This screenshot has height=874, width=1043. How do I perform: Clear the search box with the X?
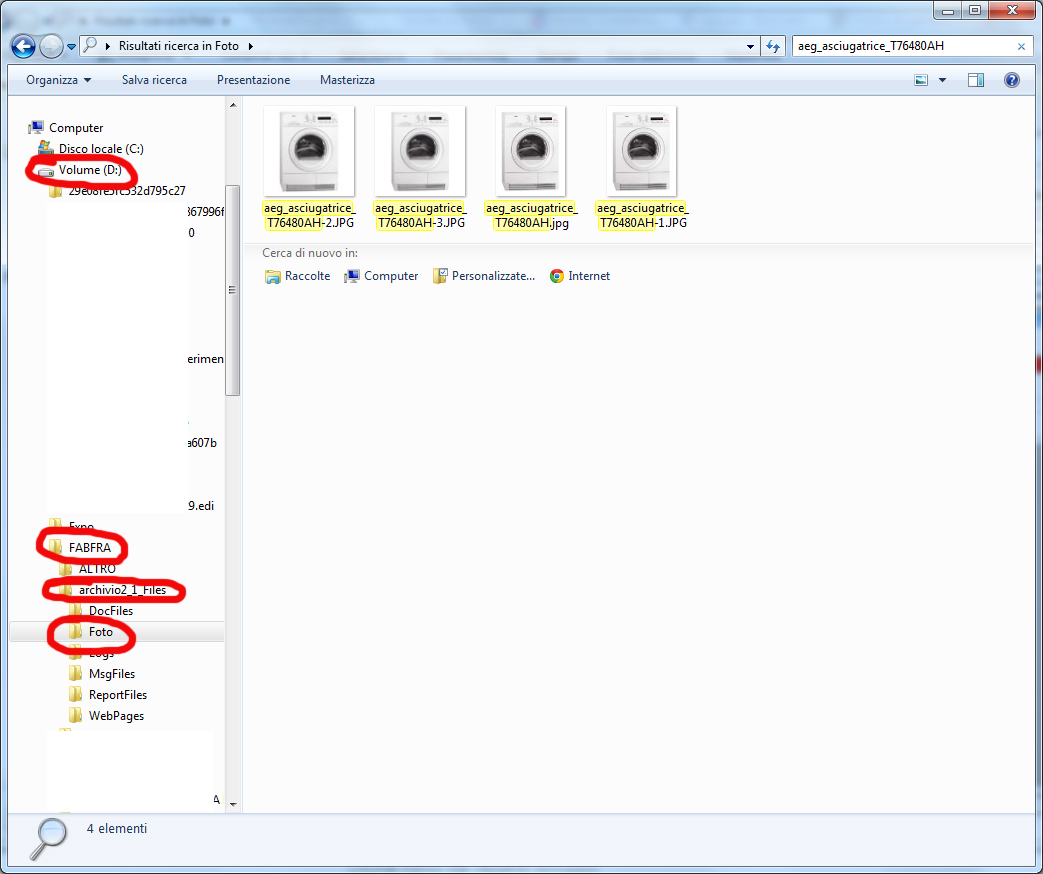tap(1021, 46)
